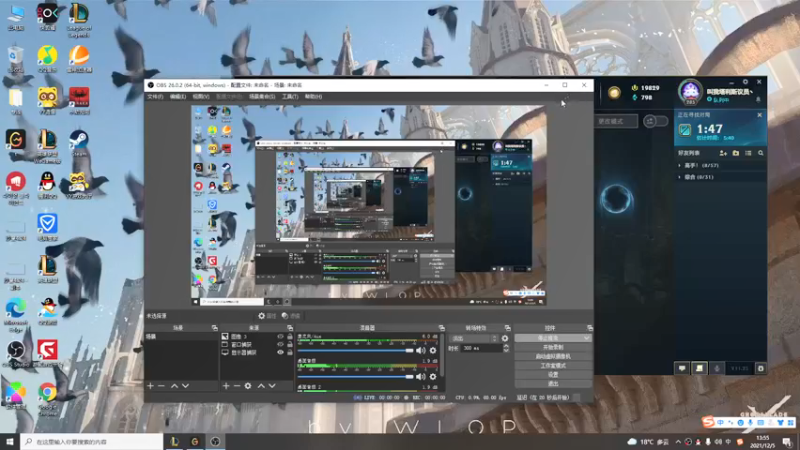Hide the Window Capture source
Screen dimensions: 800x450
point(280,344)
